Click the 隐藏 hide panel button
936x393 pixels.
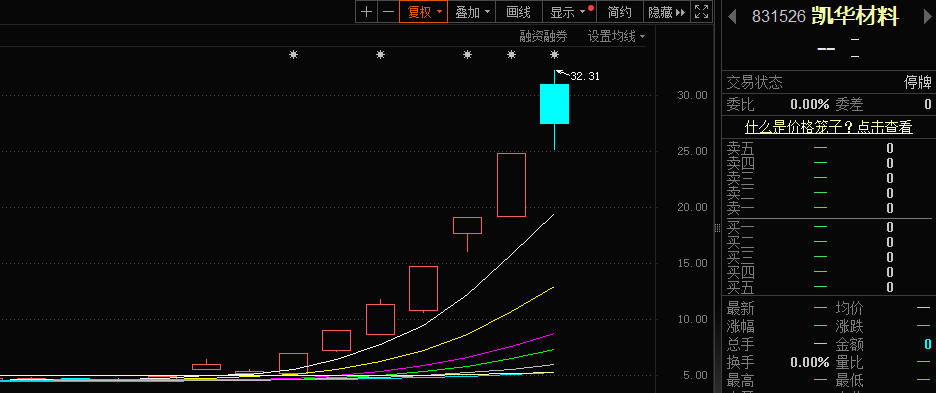[667, 12]
